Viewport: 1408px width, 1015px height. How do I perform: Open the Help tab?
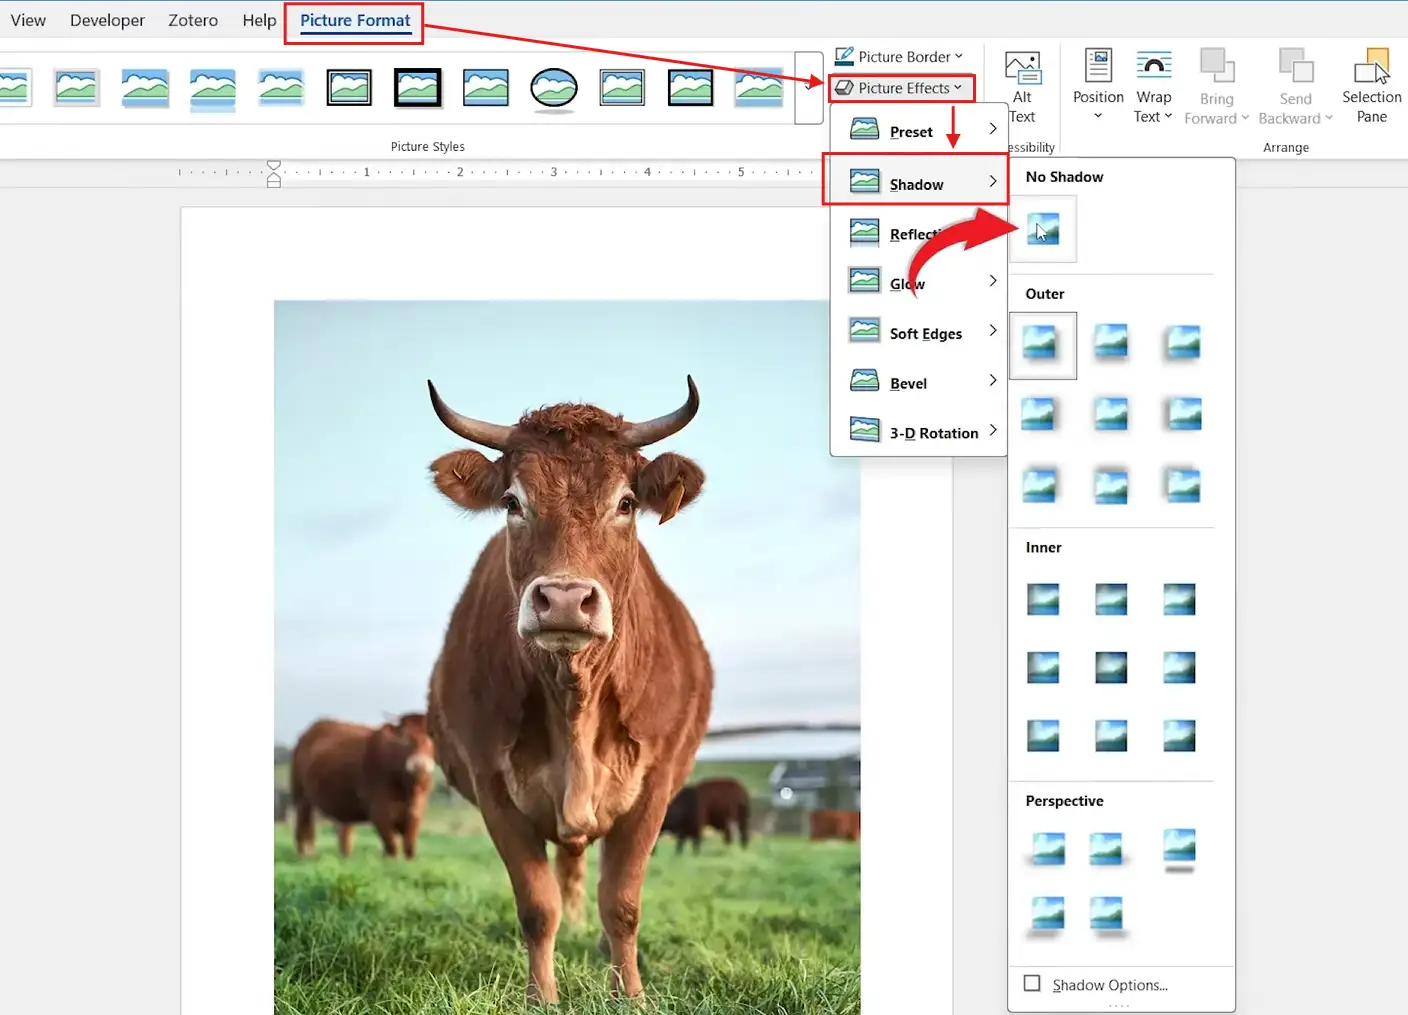point(259,20)
